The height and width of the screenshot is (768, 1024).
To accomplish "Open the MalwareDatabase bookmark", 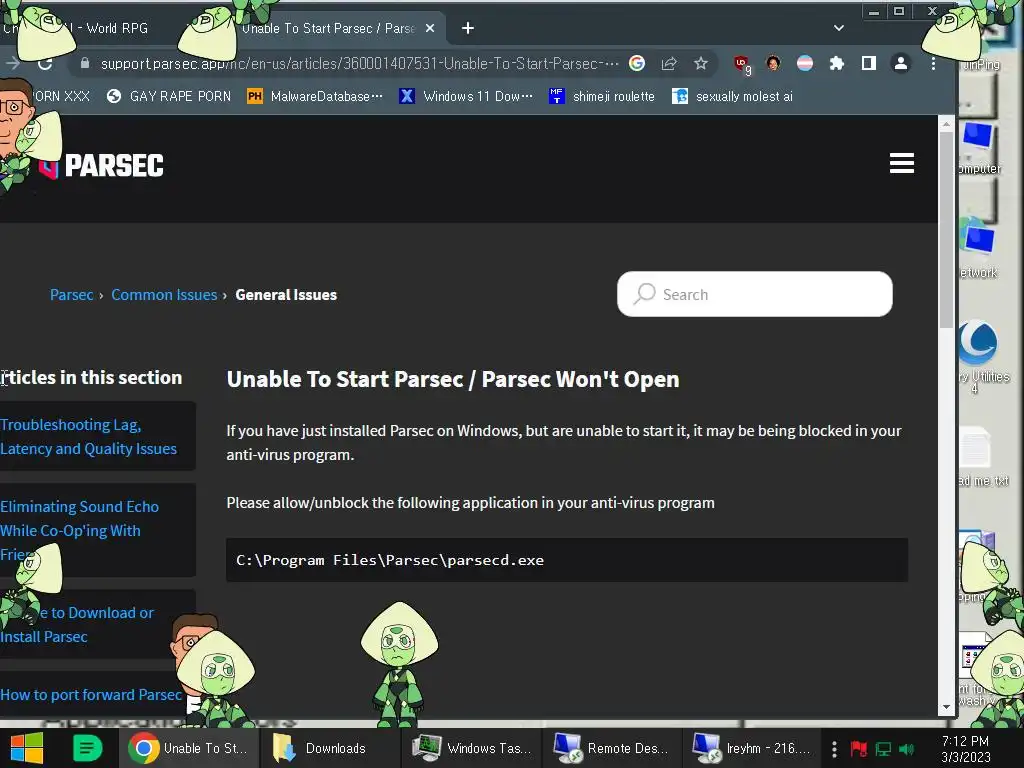I will pyautogui.click(x=315, y=97).
